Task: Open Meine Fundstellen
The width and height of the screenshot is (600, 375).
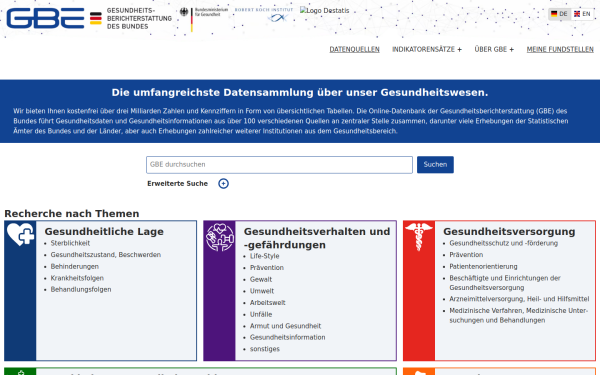Action: (x=560, y=49)
